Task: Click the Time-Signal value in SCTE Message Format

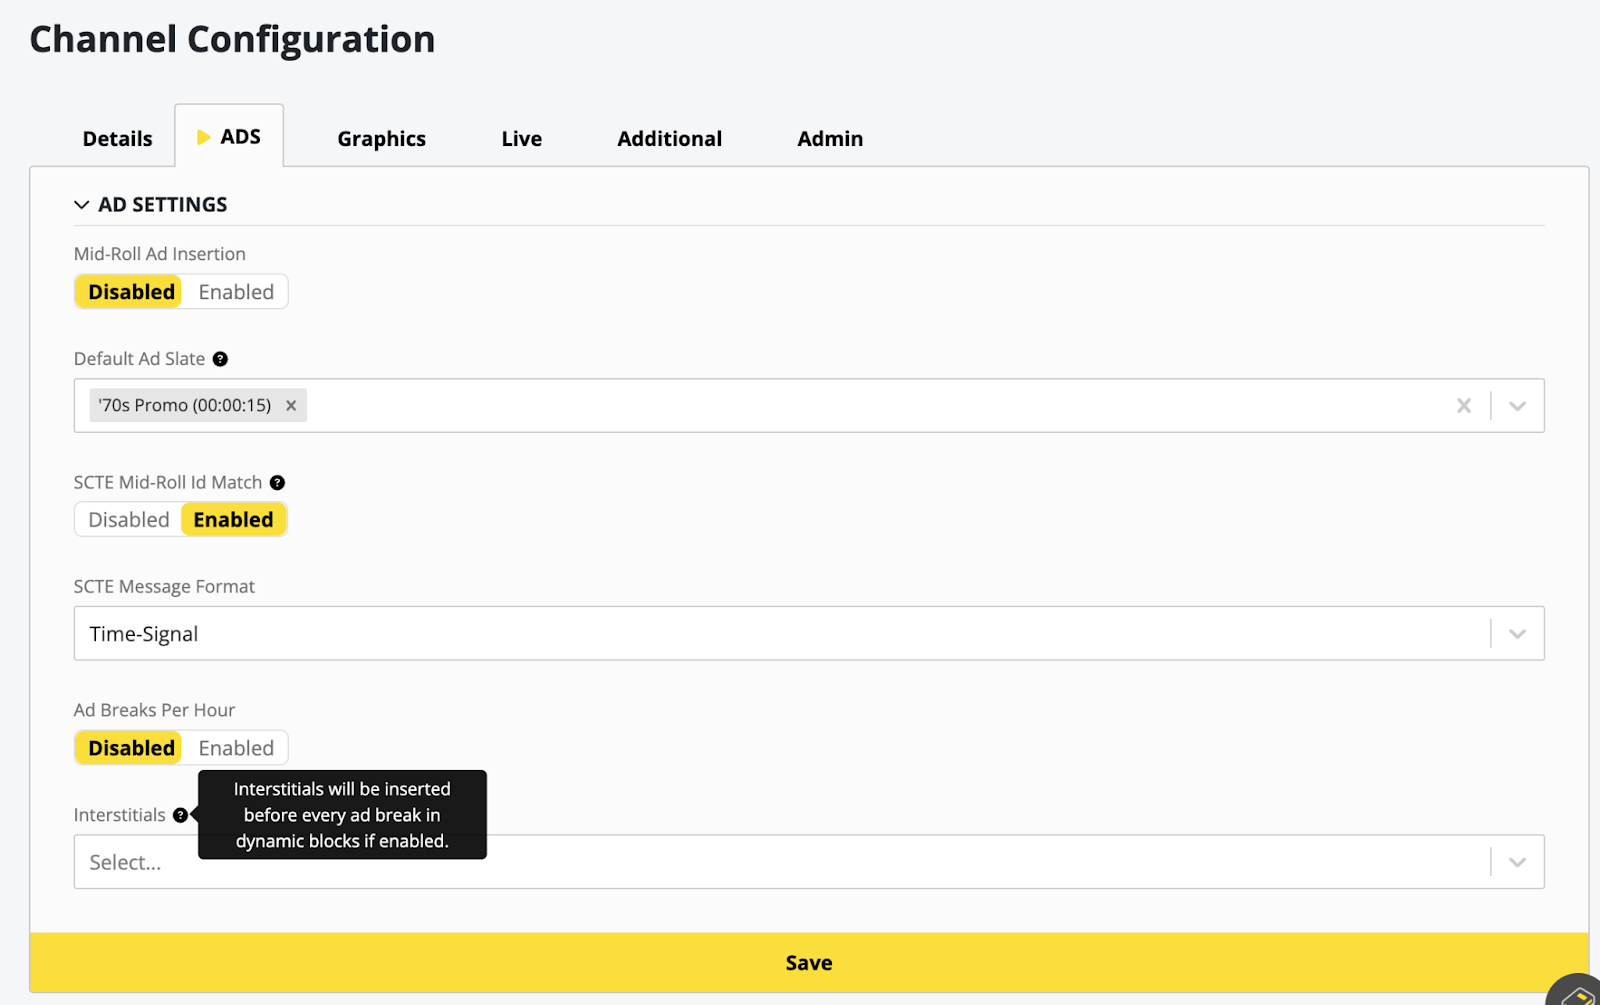Action: click(x=144, y=634)
